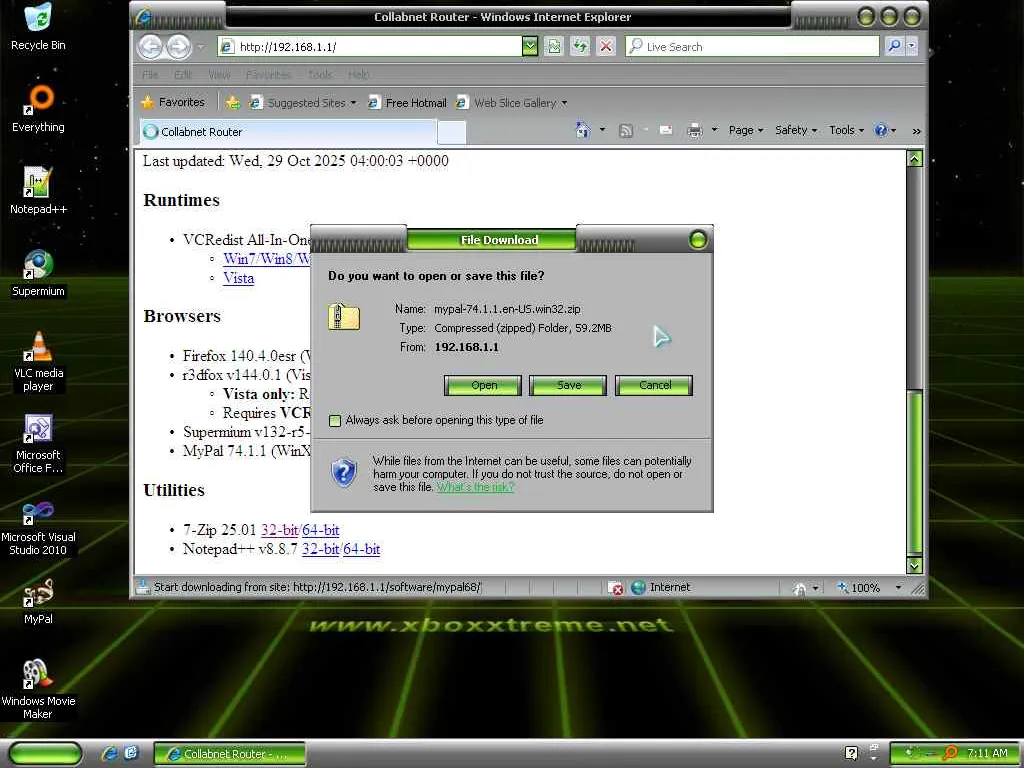Select the Collabnet Router tab
This screenshot has width=1024, height=768.
[287, 132]
